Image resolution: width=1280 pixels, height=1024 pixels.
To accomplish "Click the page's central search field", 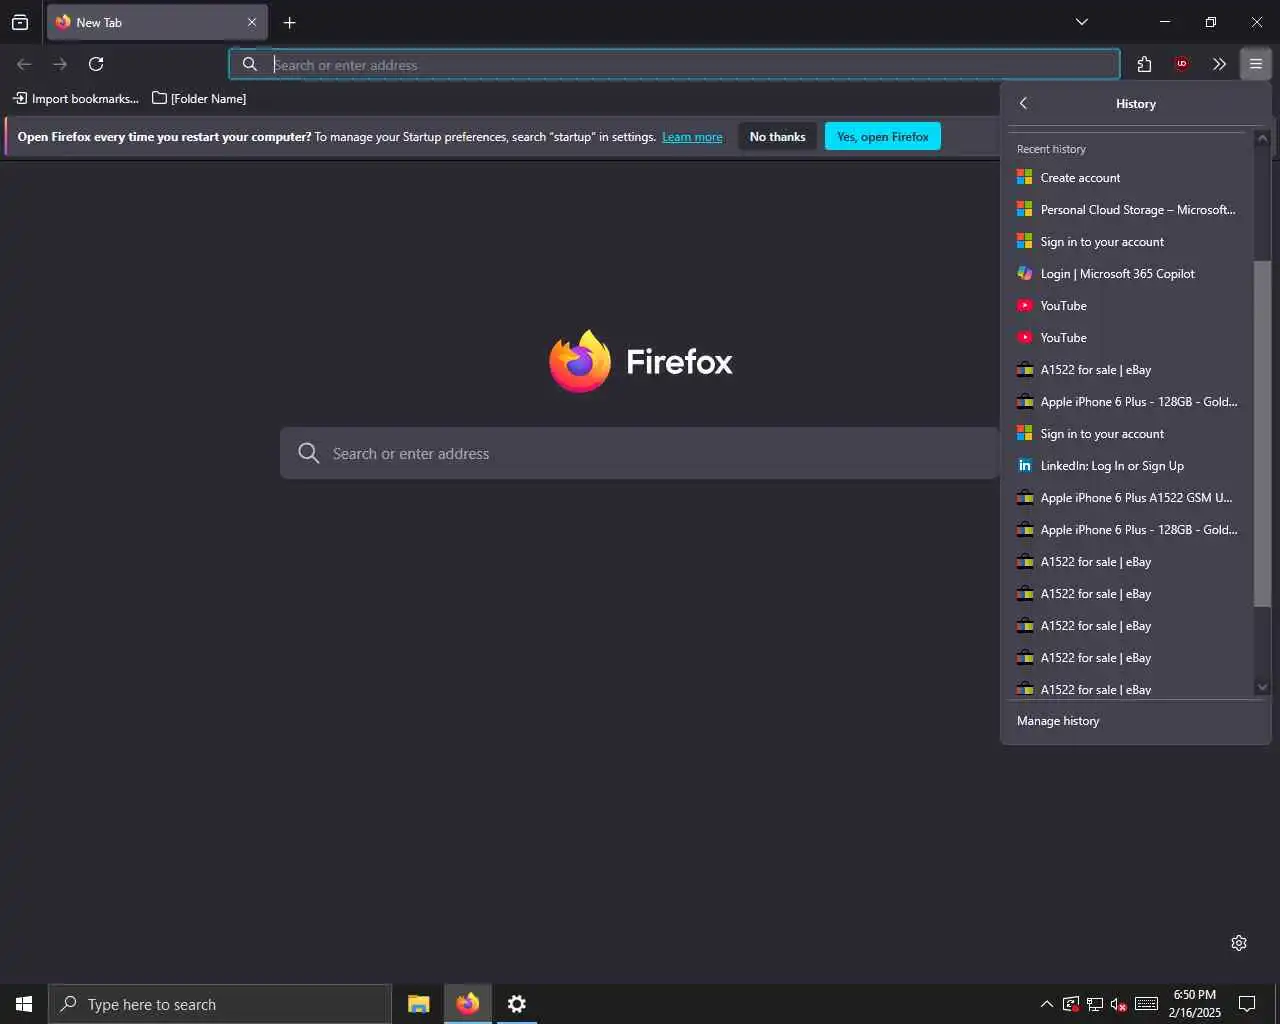I will point(640,454).
